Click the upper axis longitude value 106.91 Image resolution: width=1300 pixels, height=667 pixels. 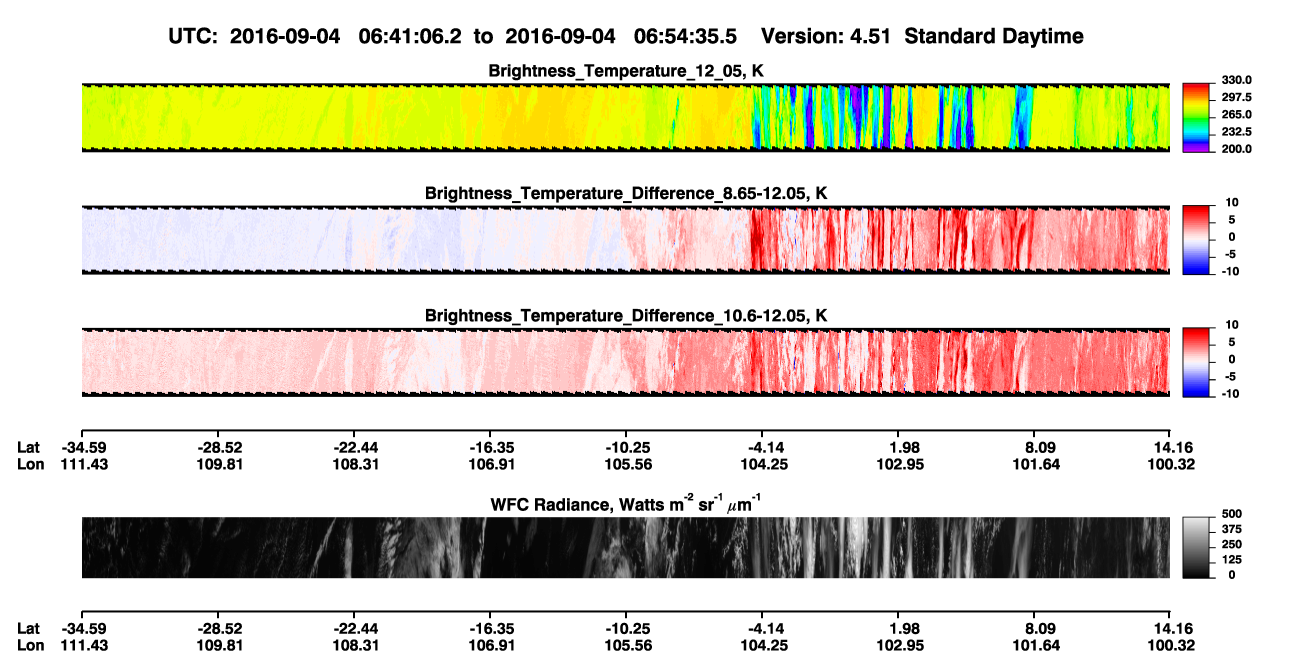(489, 465)
